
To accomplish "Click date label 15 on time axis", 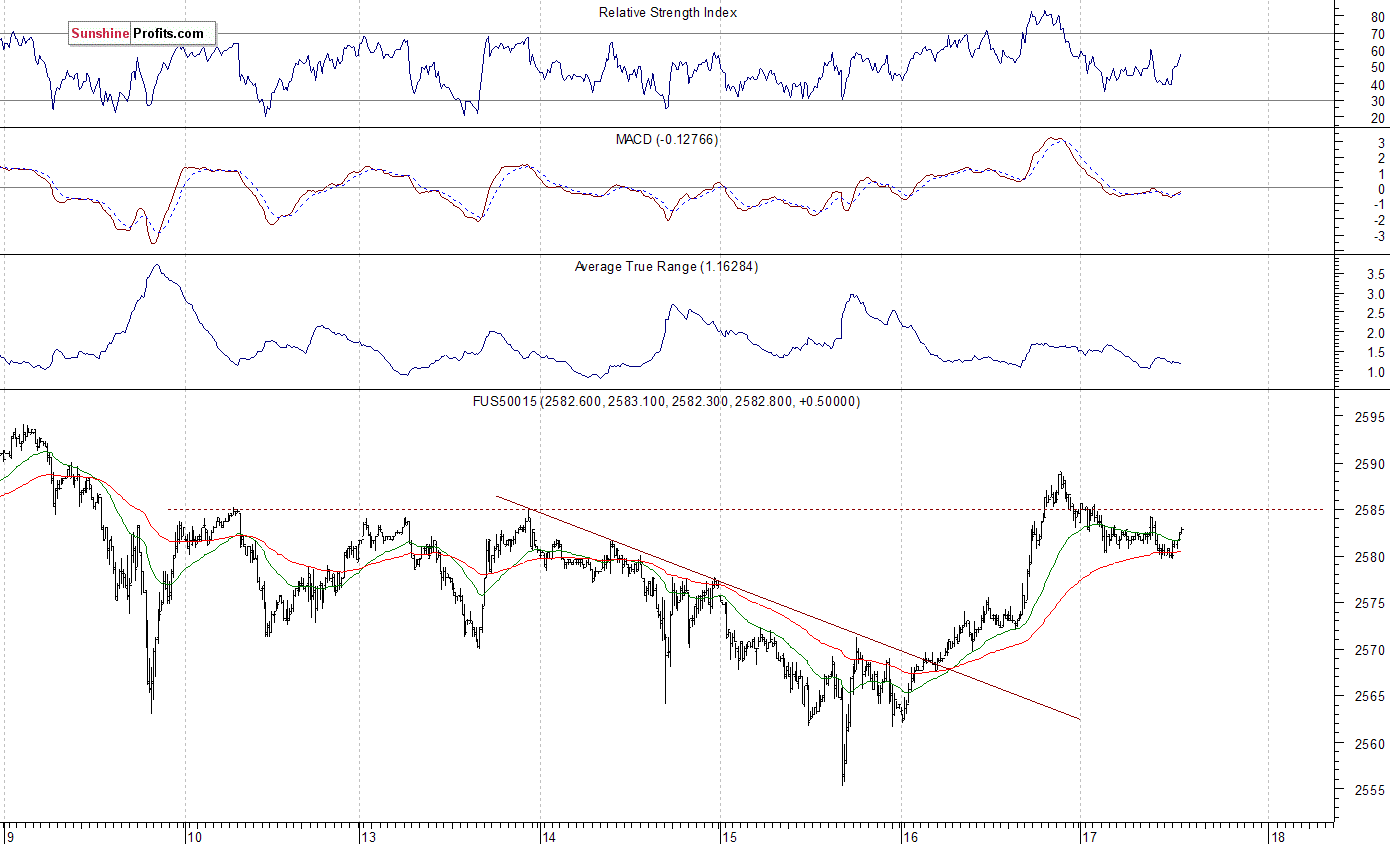I will pyautogui.click(x=729, y=836).
